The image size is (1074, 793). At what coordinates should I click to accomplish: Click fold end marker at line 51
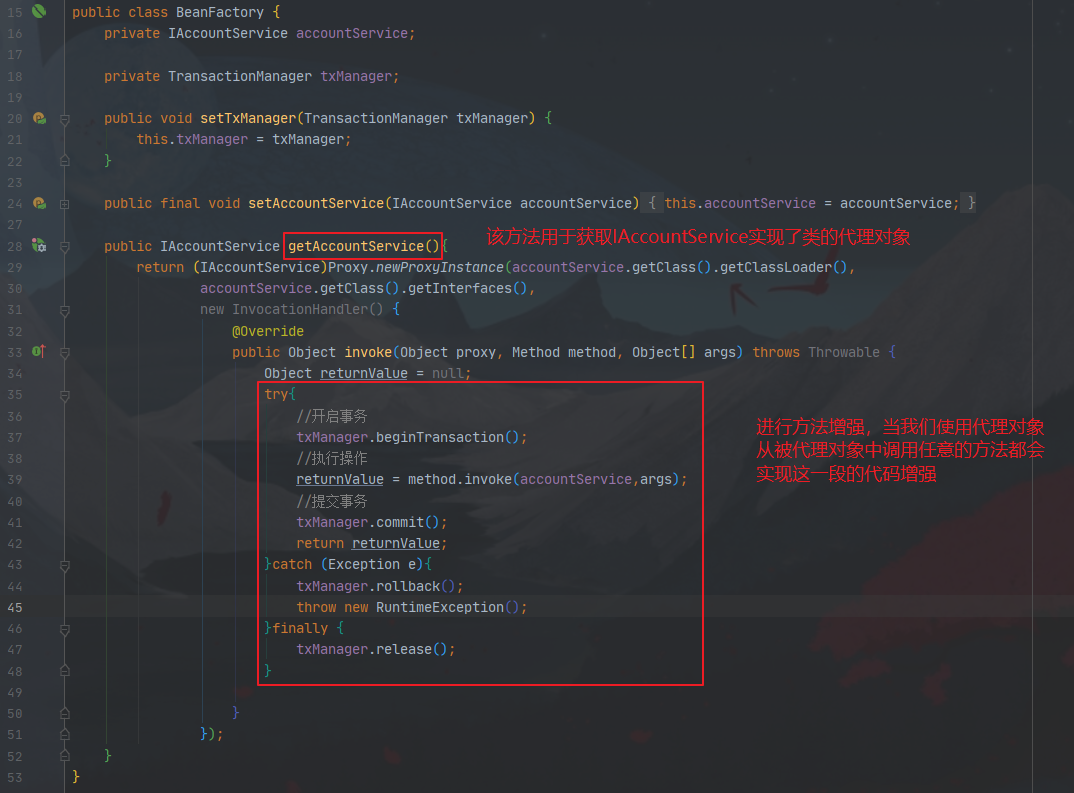point(64,735)
